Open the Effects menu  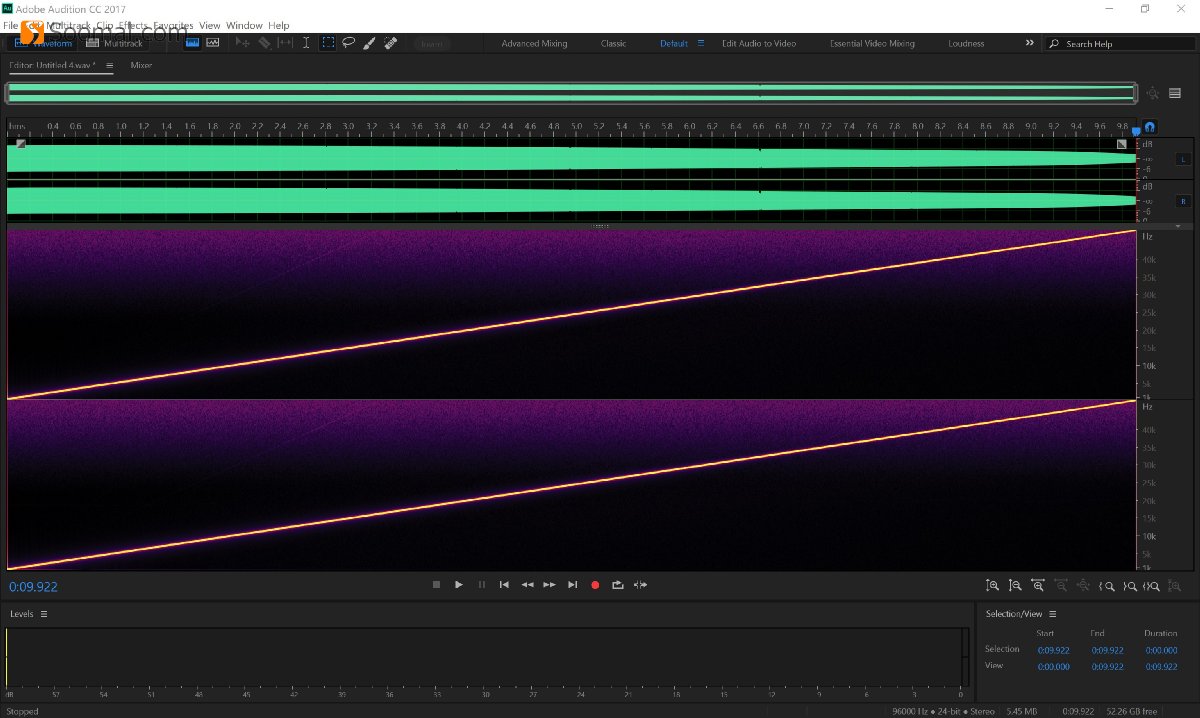[x=132, y=25]
